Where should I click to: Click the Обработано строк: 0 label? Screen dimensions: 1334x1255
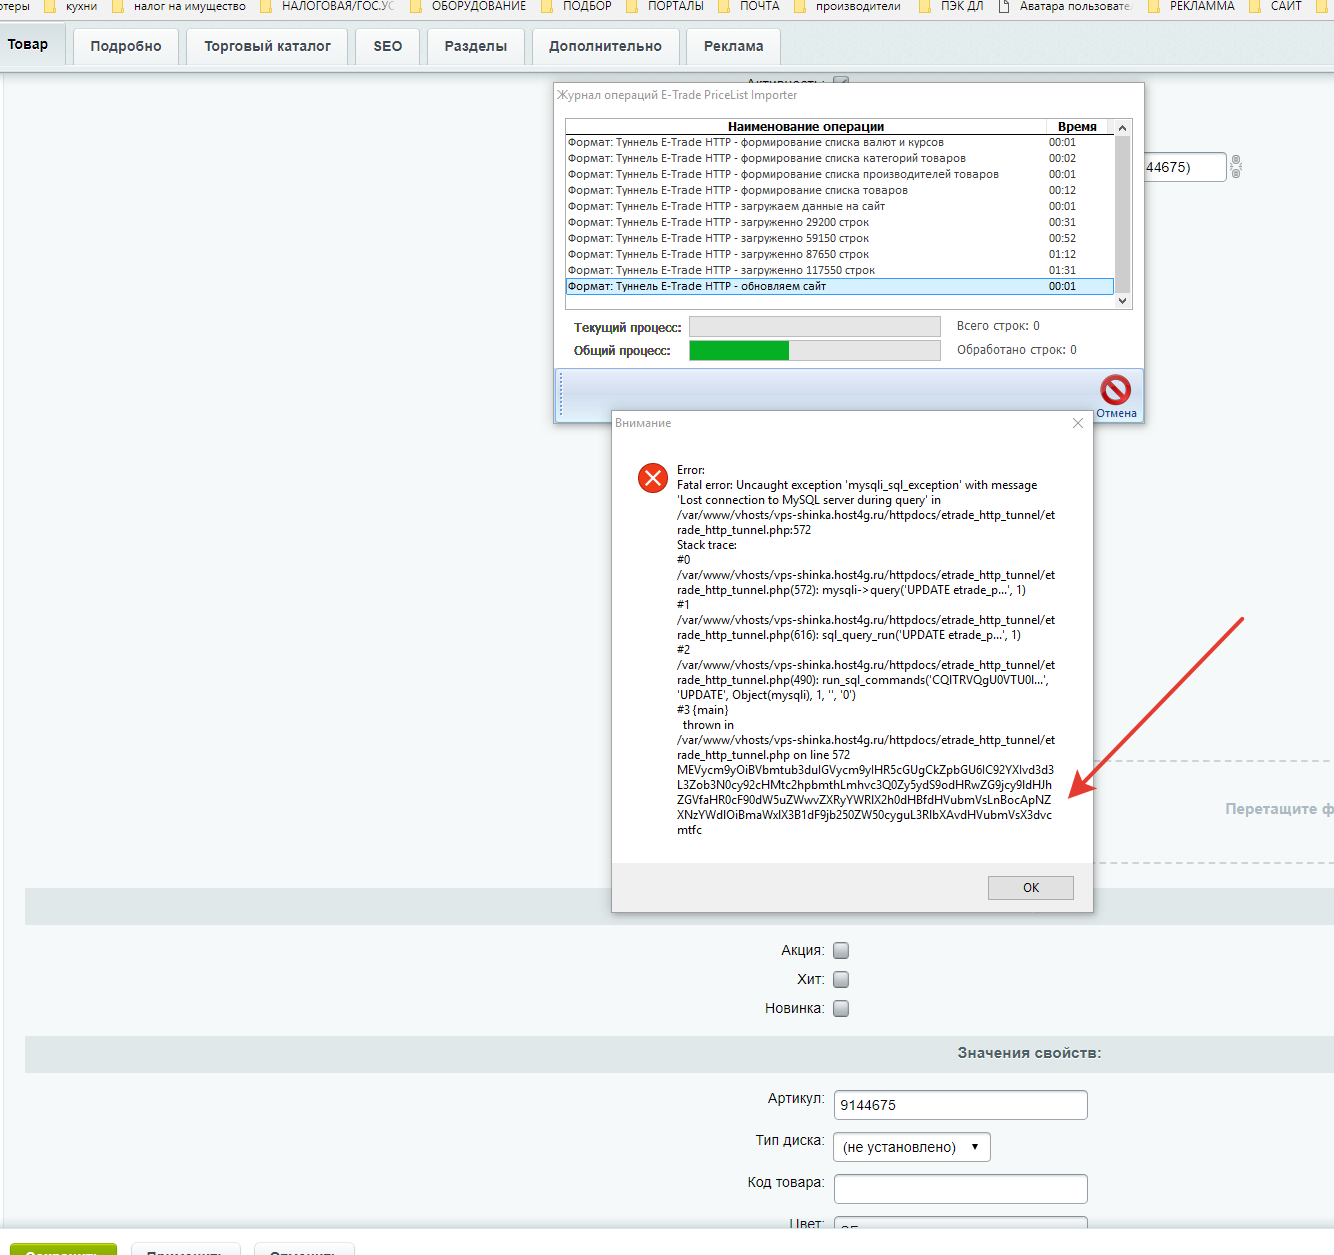click(1017, 350)
